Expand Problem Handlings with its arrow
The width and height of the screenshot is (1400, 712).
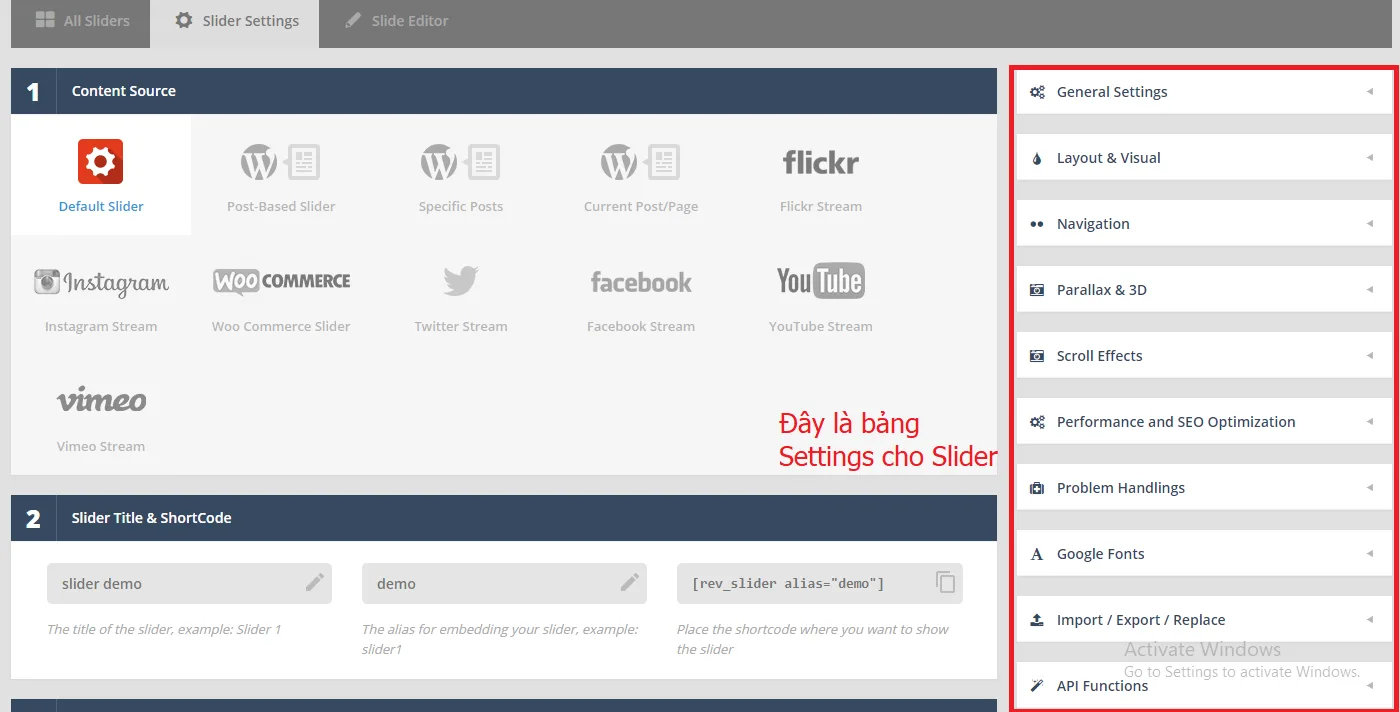click(1370, 488)
